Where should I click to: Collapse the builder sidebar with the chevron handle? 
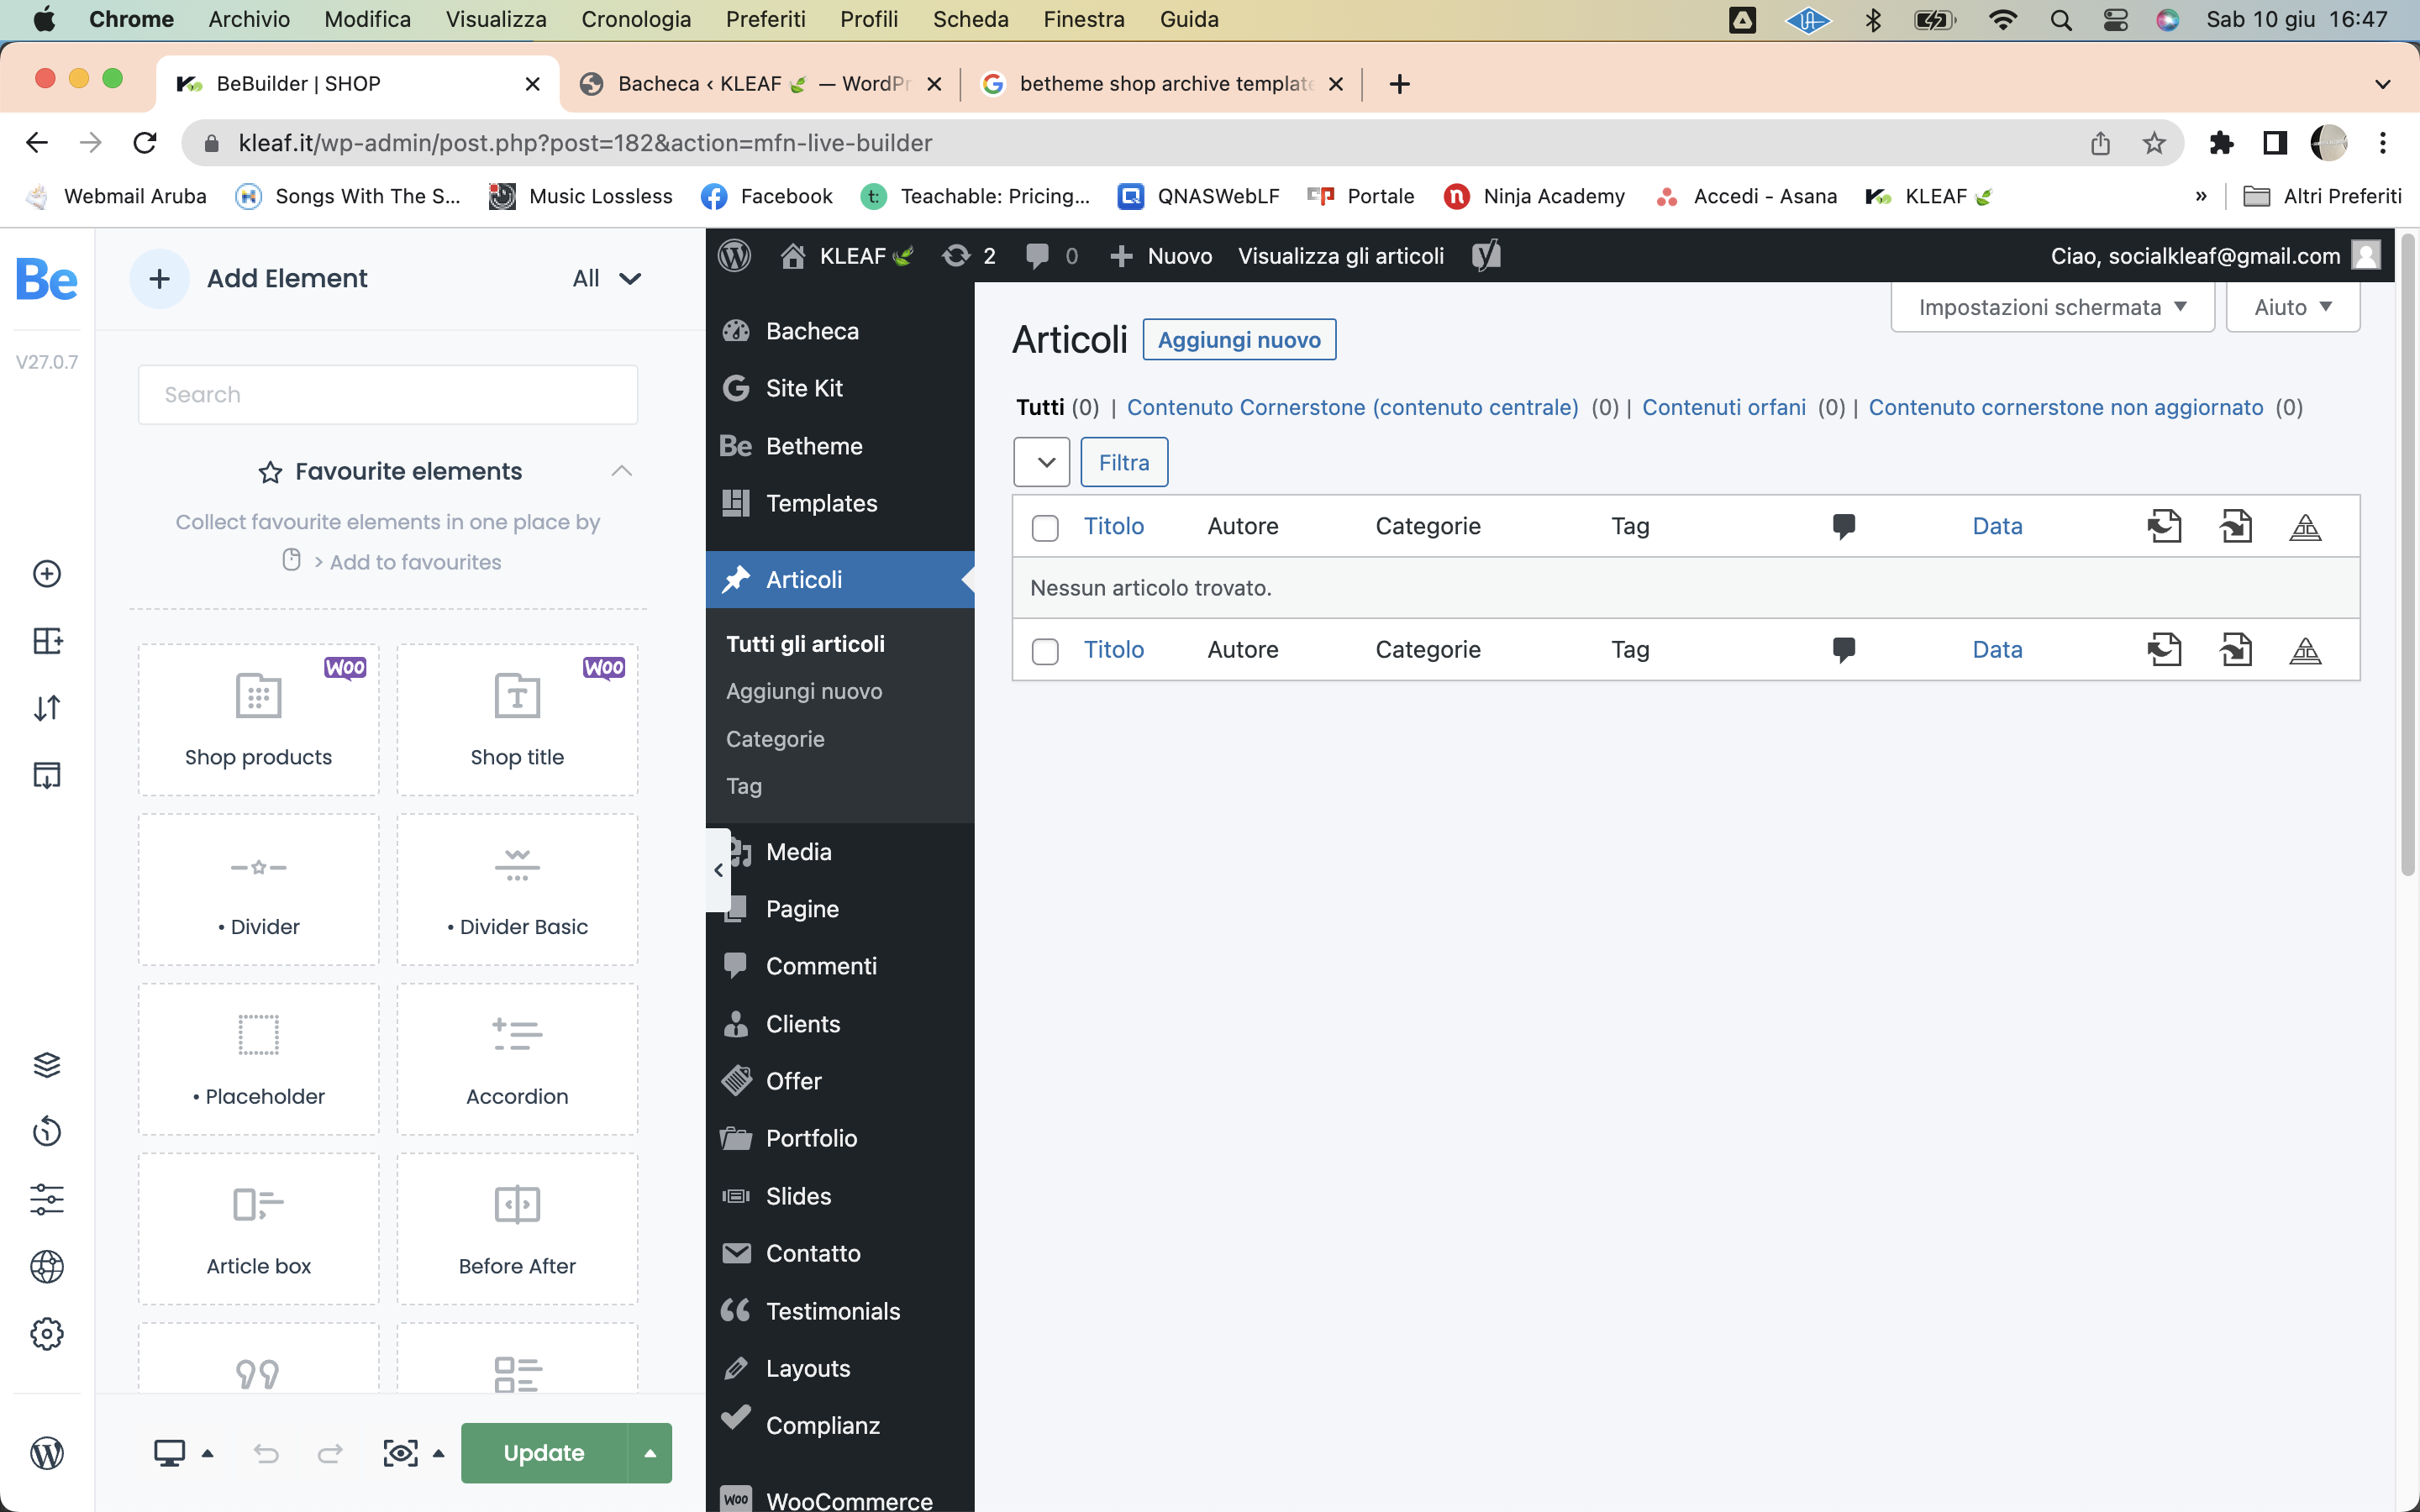pos(718,870)
